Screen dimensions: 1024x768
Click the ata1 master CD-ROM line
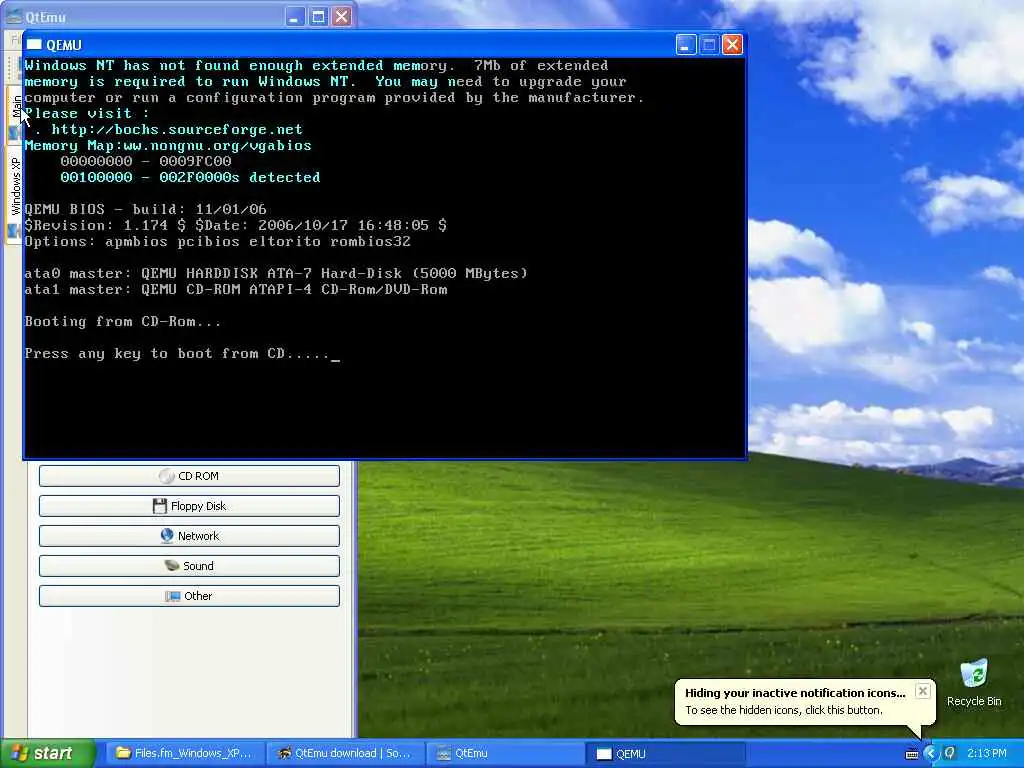[236, 289]
